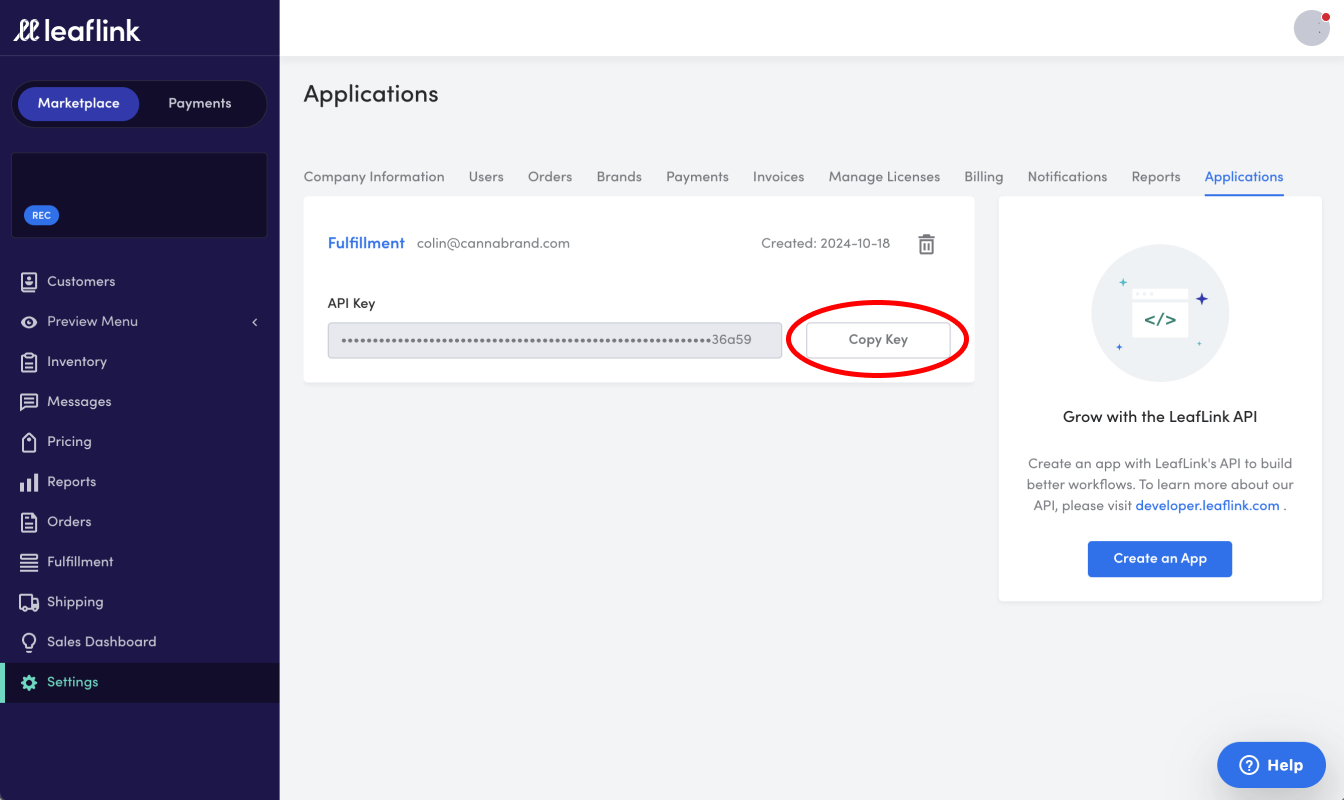Open the Invoices tab
This screenshot has height=800, width=1344.
[779, 177]
